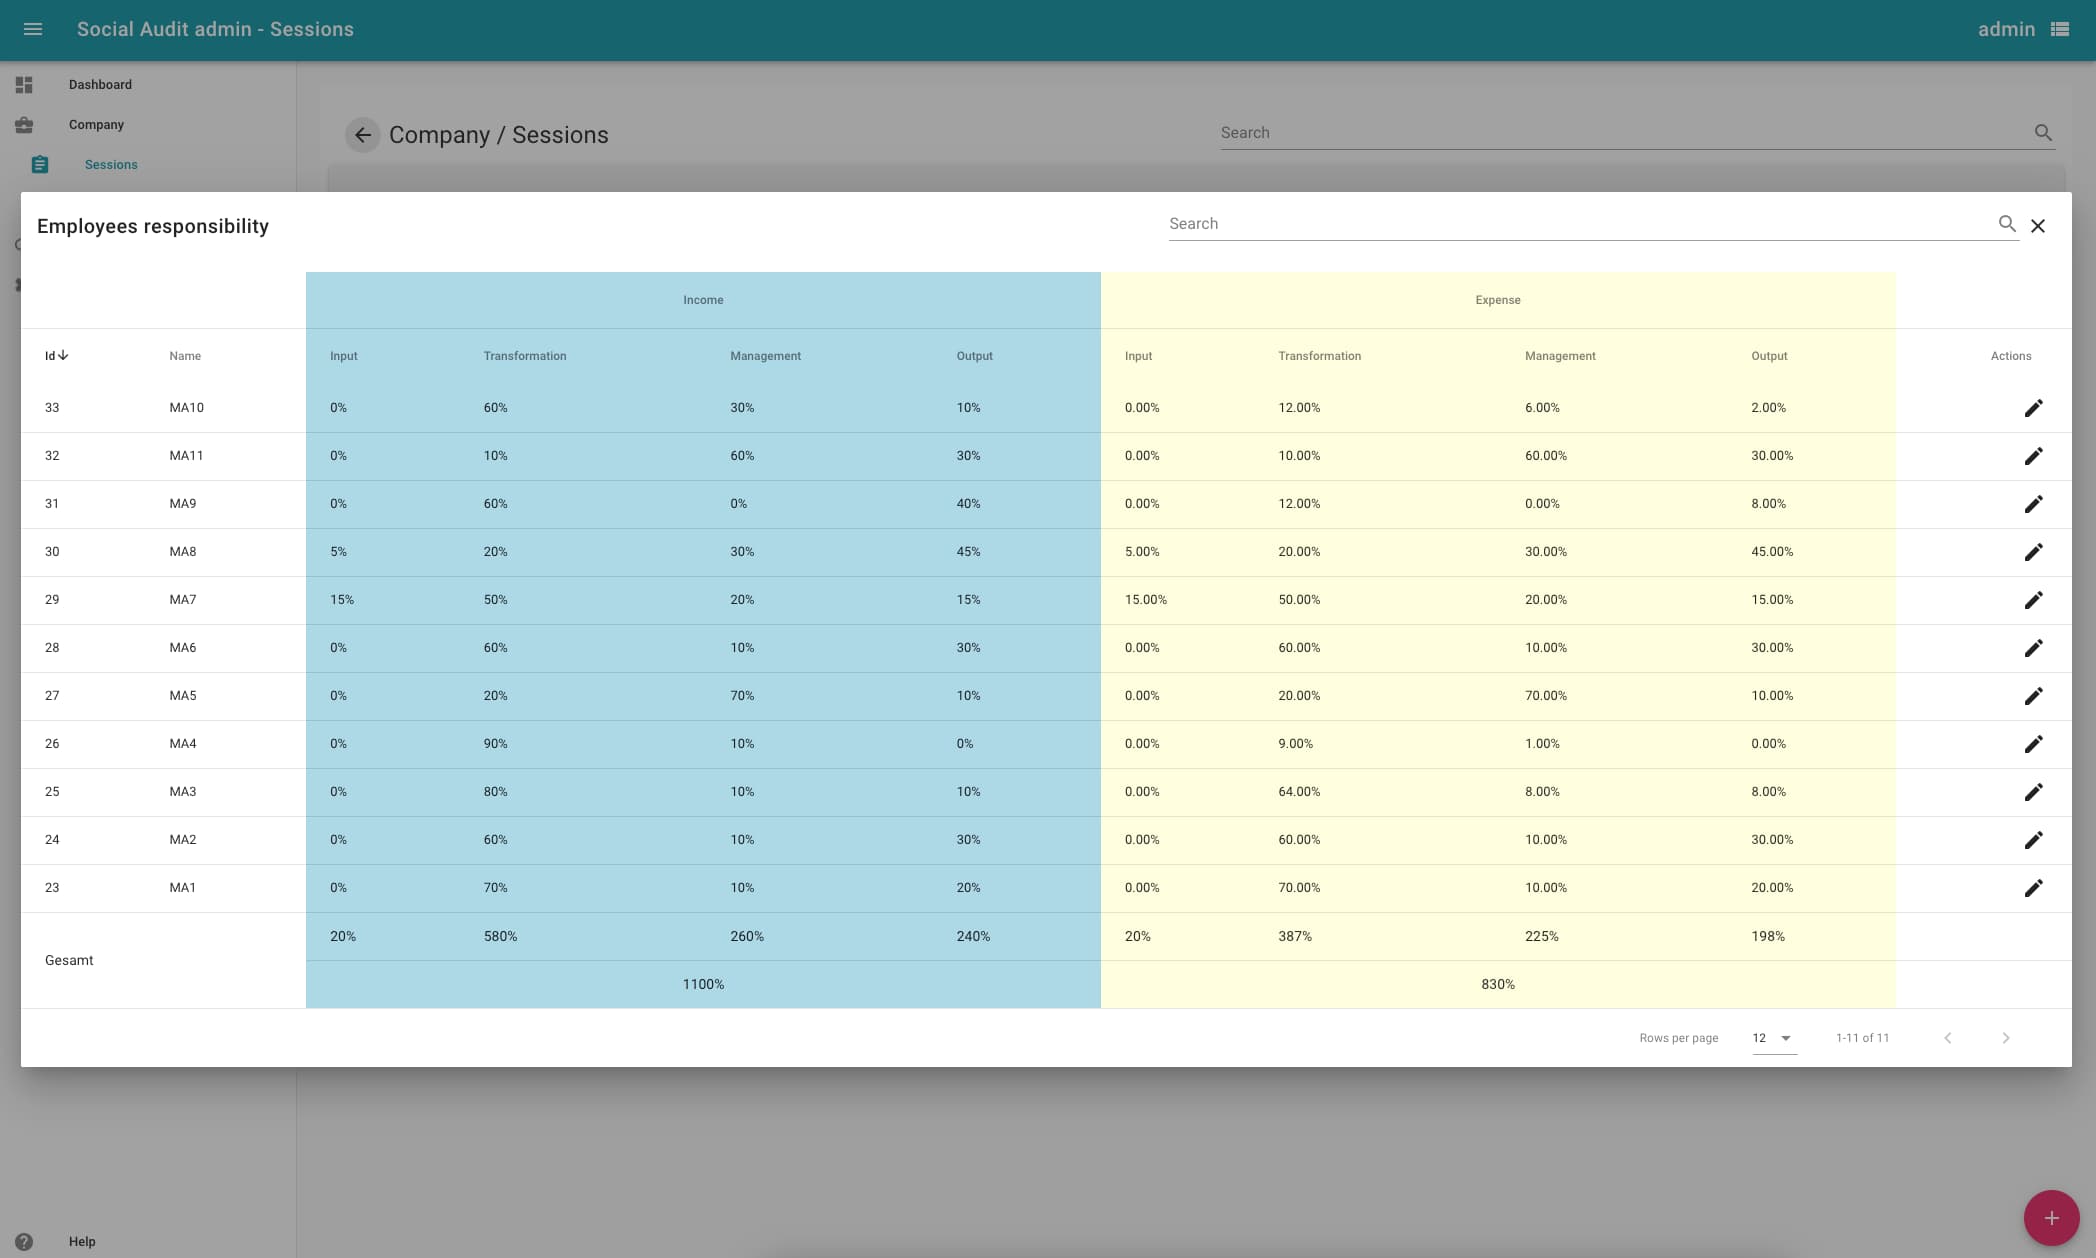Close the Employees responsibility dialog
Image resolution: width=2096 pixels, height=1258 pixels.
[x=2038, y=226]
